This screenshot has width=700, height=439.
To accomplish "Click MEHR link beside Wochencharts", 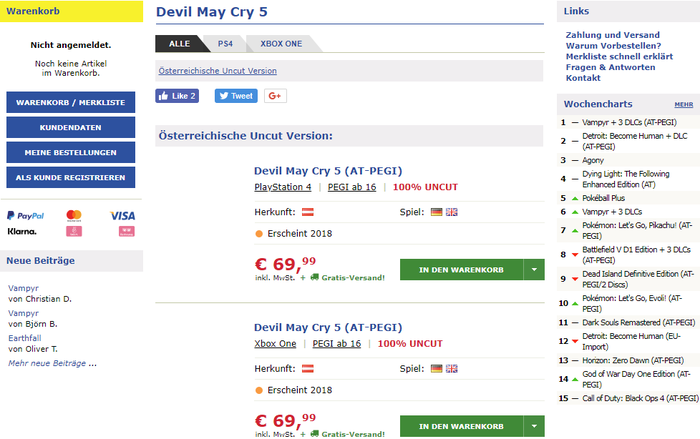I will 683,104.
